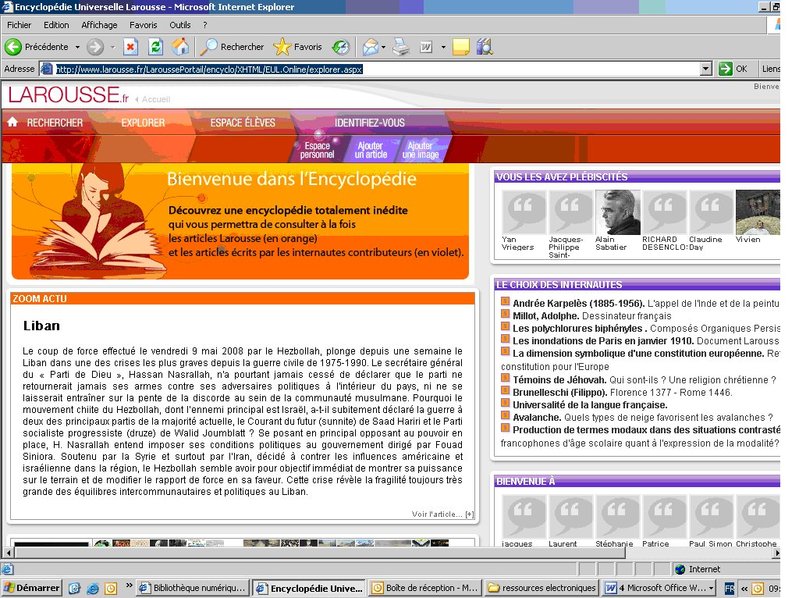Click the FR language indicator in tray
Screen dimensions: 799x598
730,588
